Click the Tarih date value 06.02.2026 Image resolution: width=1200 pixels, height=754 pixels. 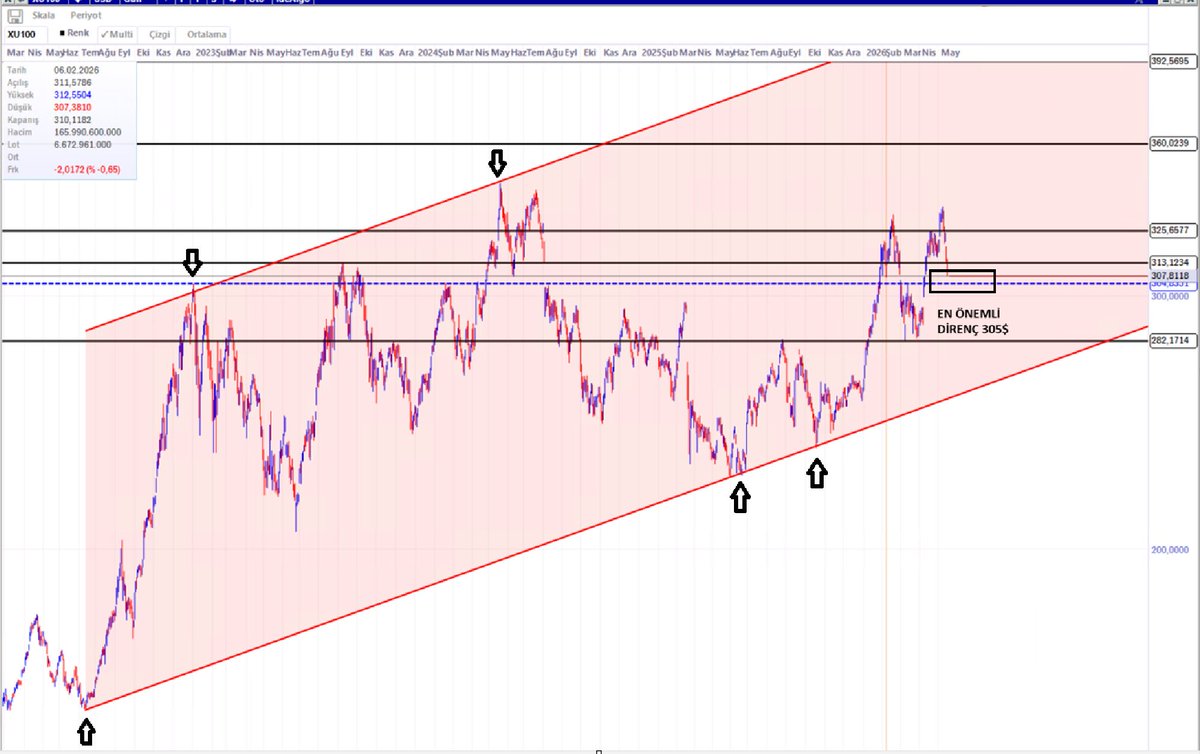click(x=76, y=70)
